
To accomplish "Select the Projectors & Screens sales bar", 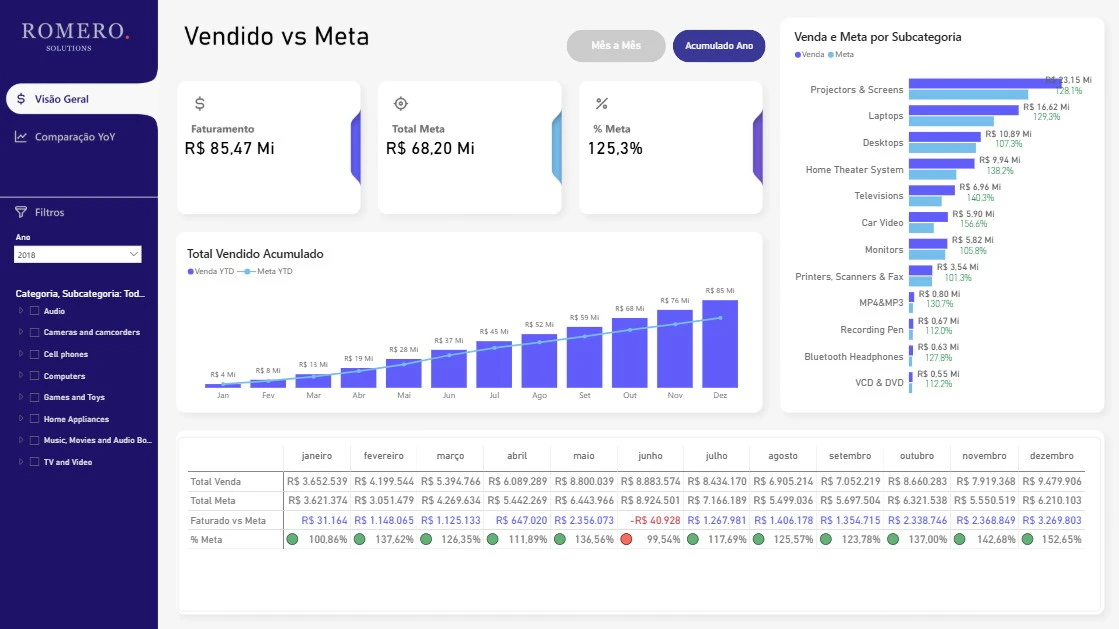I will tap(986, 84).
